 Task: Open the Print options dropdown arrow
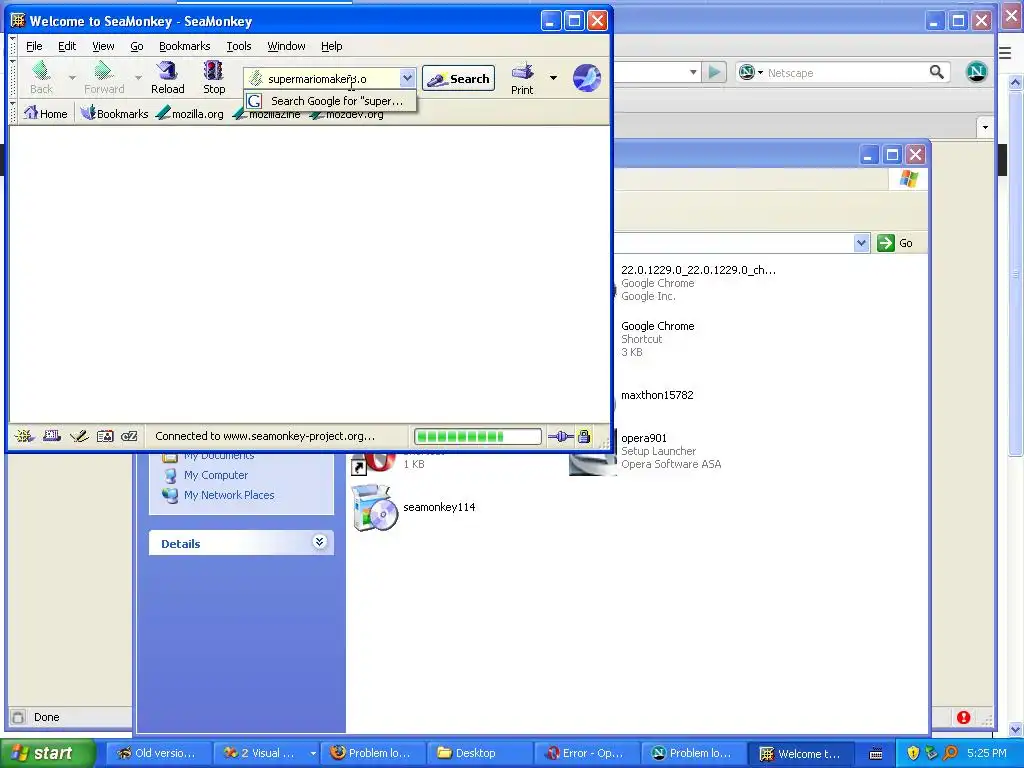[553, 78]
